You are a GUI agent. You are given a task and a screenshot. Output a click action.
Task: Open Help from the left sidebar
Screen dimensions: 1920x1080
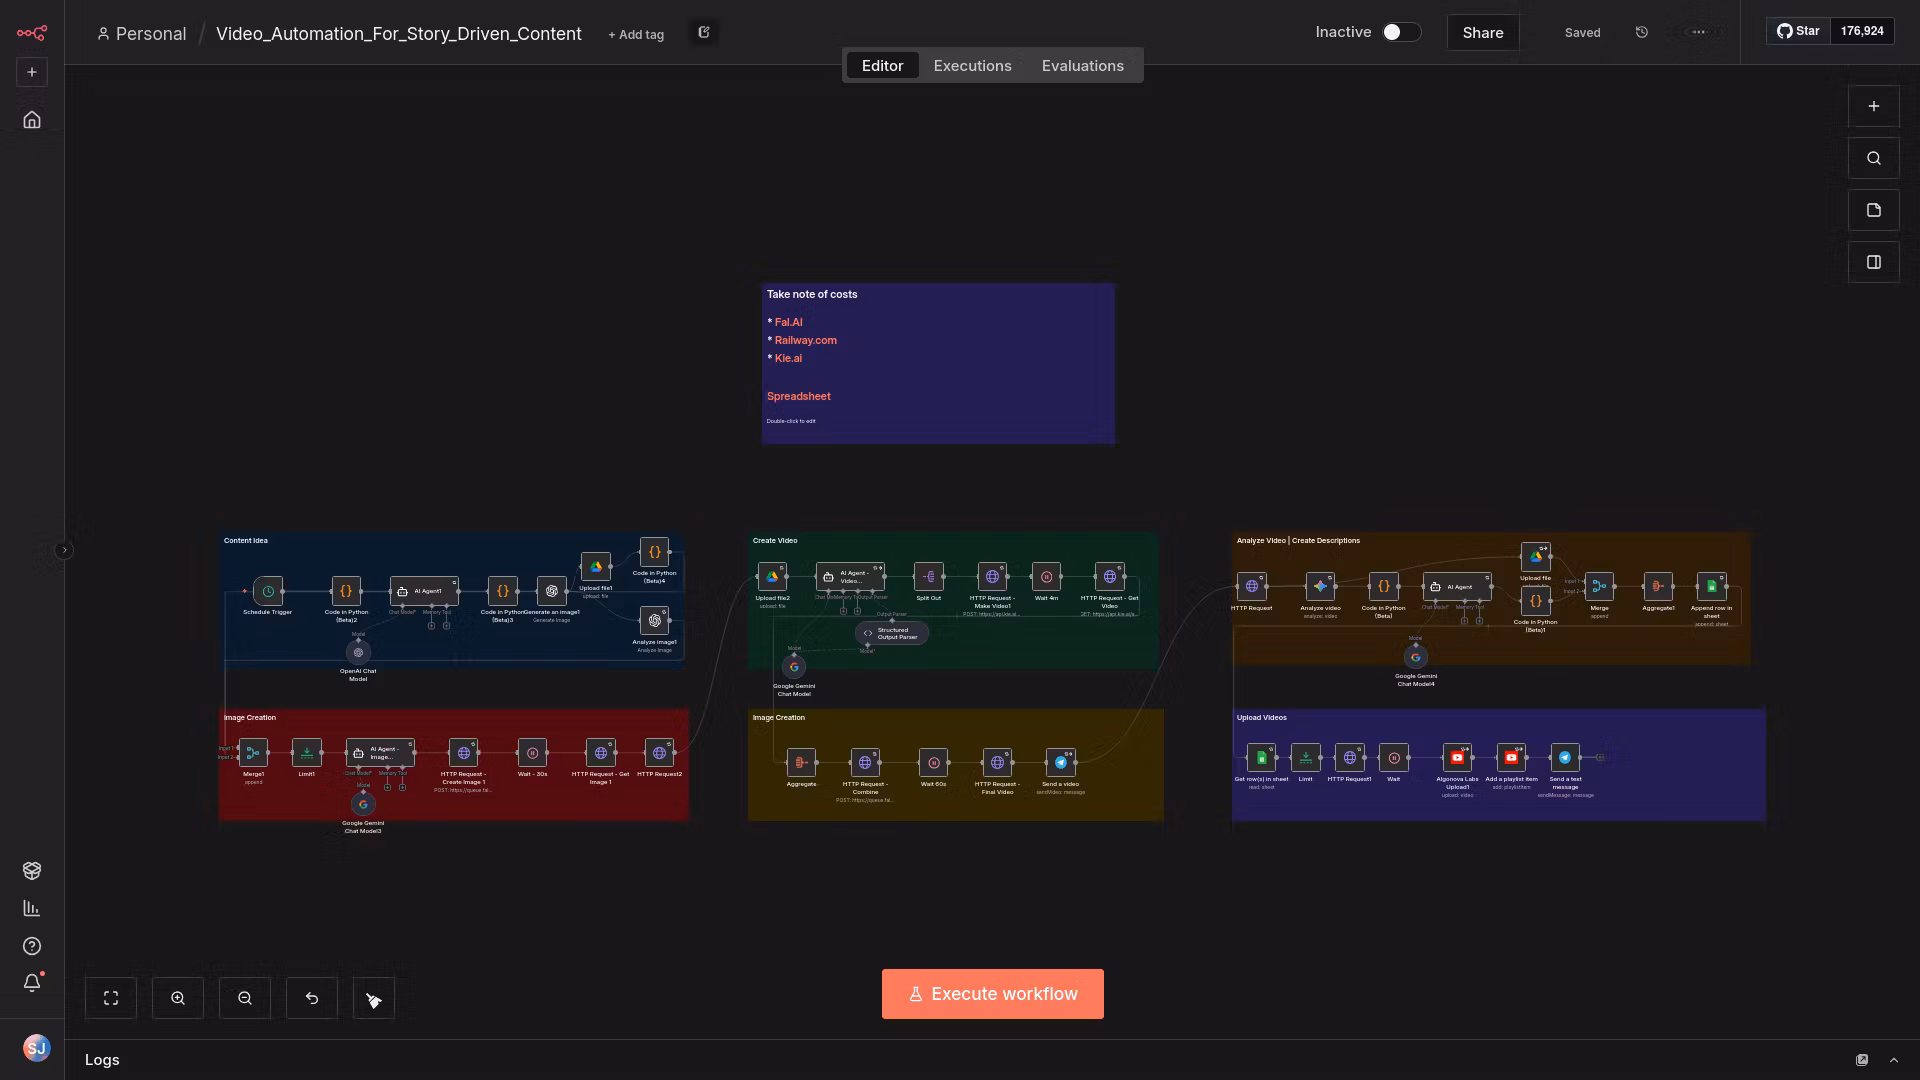pyautogui.click(x=32, y=946)
